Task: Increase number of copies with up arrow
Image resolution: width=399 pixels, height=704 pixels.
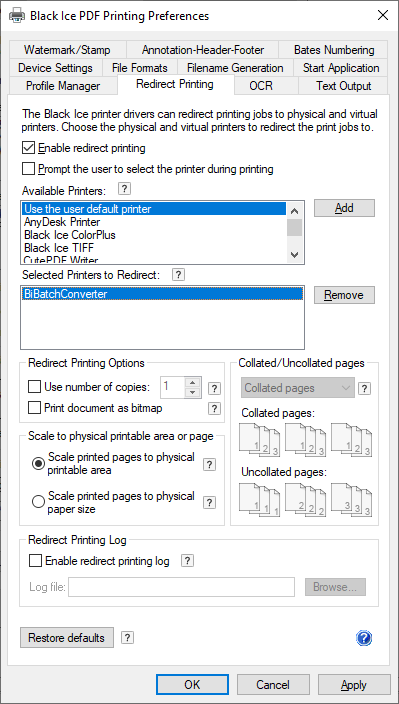Action: [x=193, y=383]
